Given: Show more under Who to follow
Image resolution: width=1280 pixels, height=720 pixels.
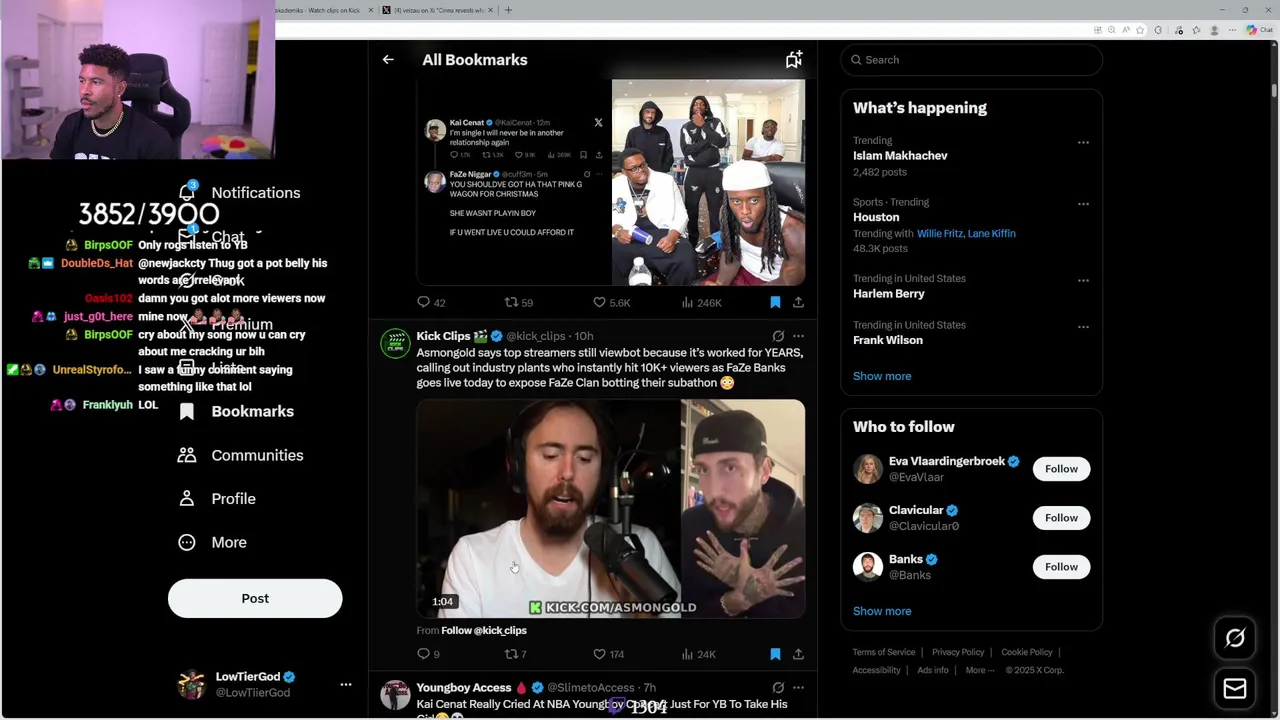Looking at the screenshot, I should [882, 611].
